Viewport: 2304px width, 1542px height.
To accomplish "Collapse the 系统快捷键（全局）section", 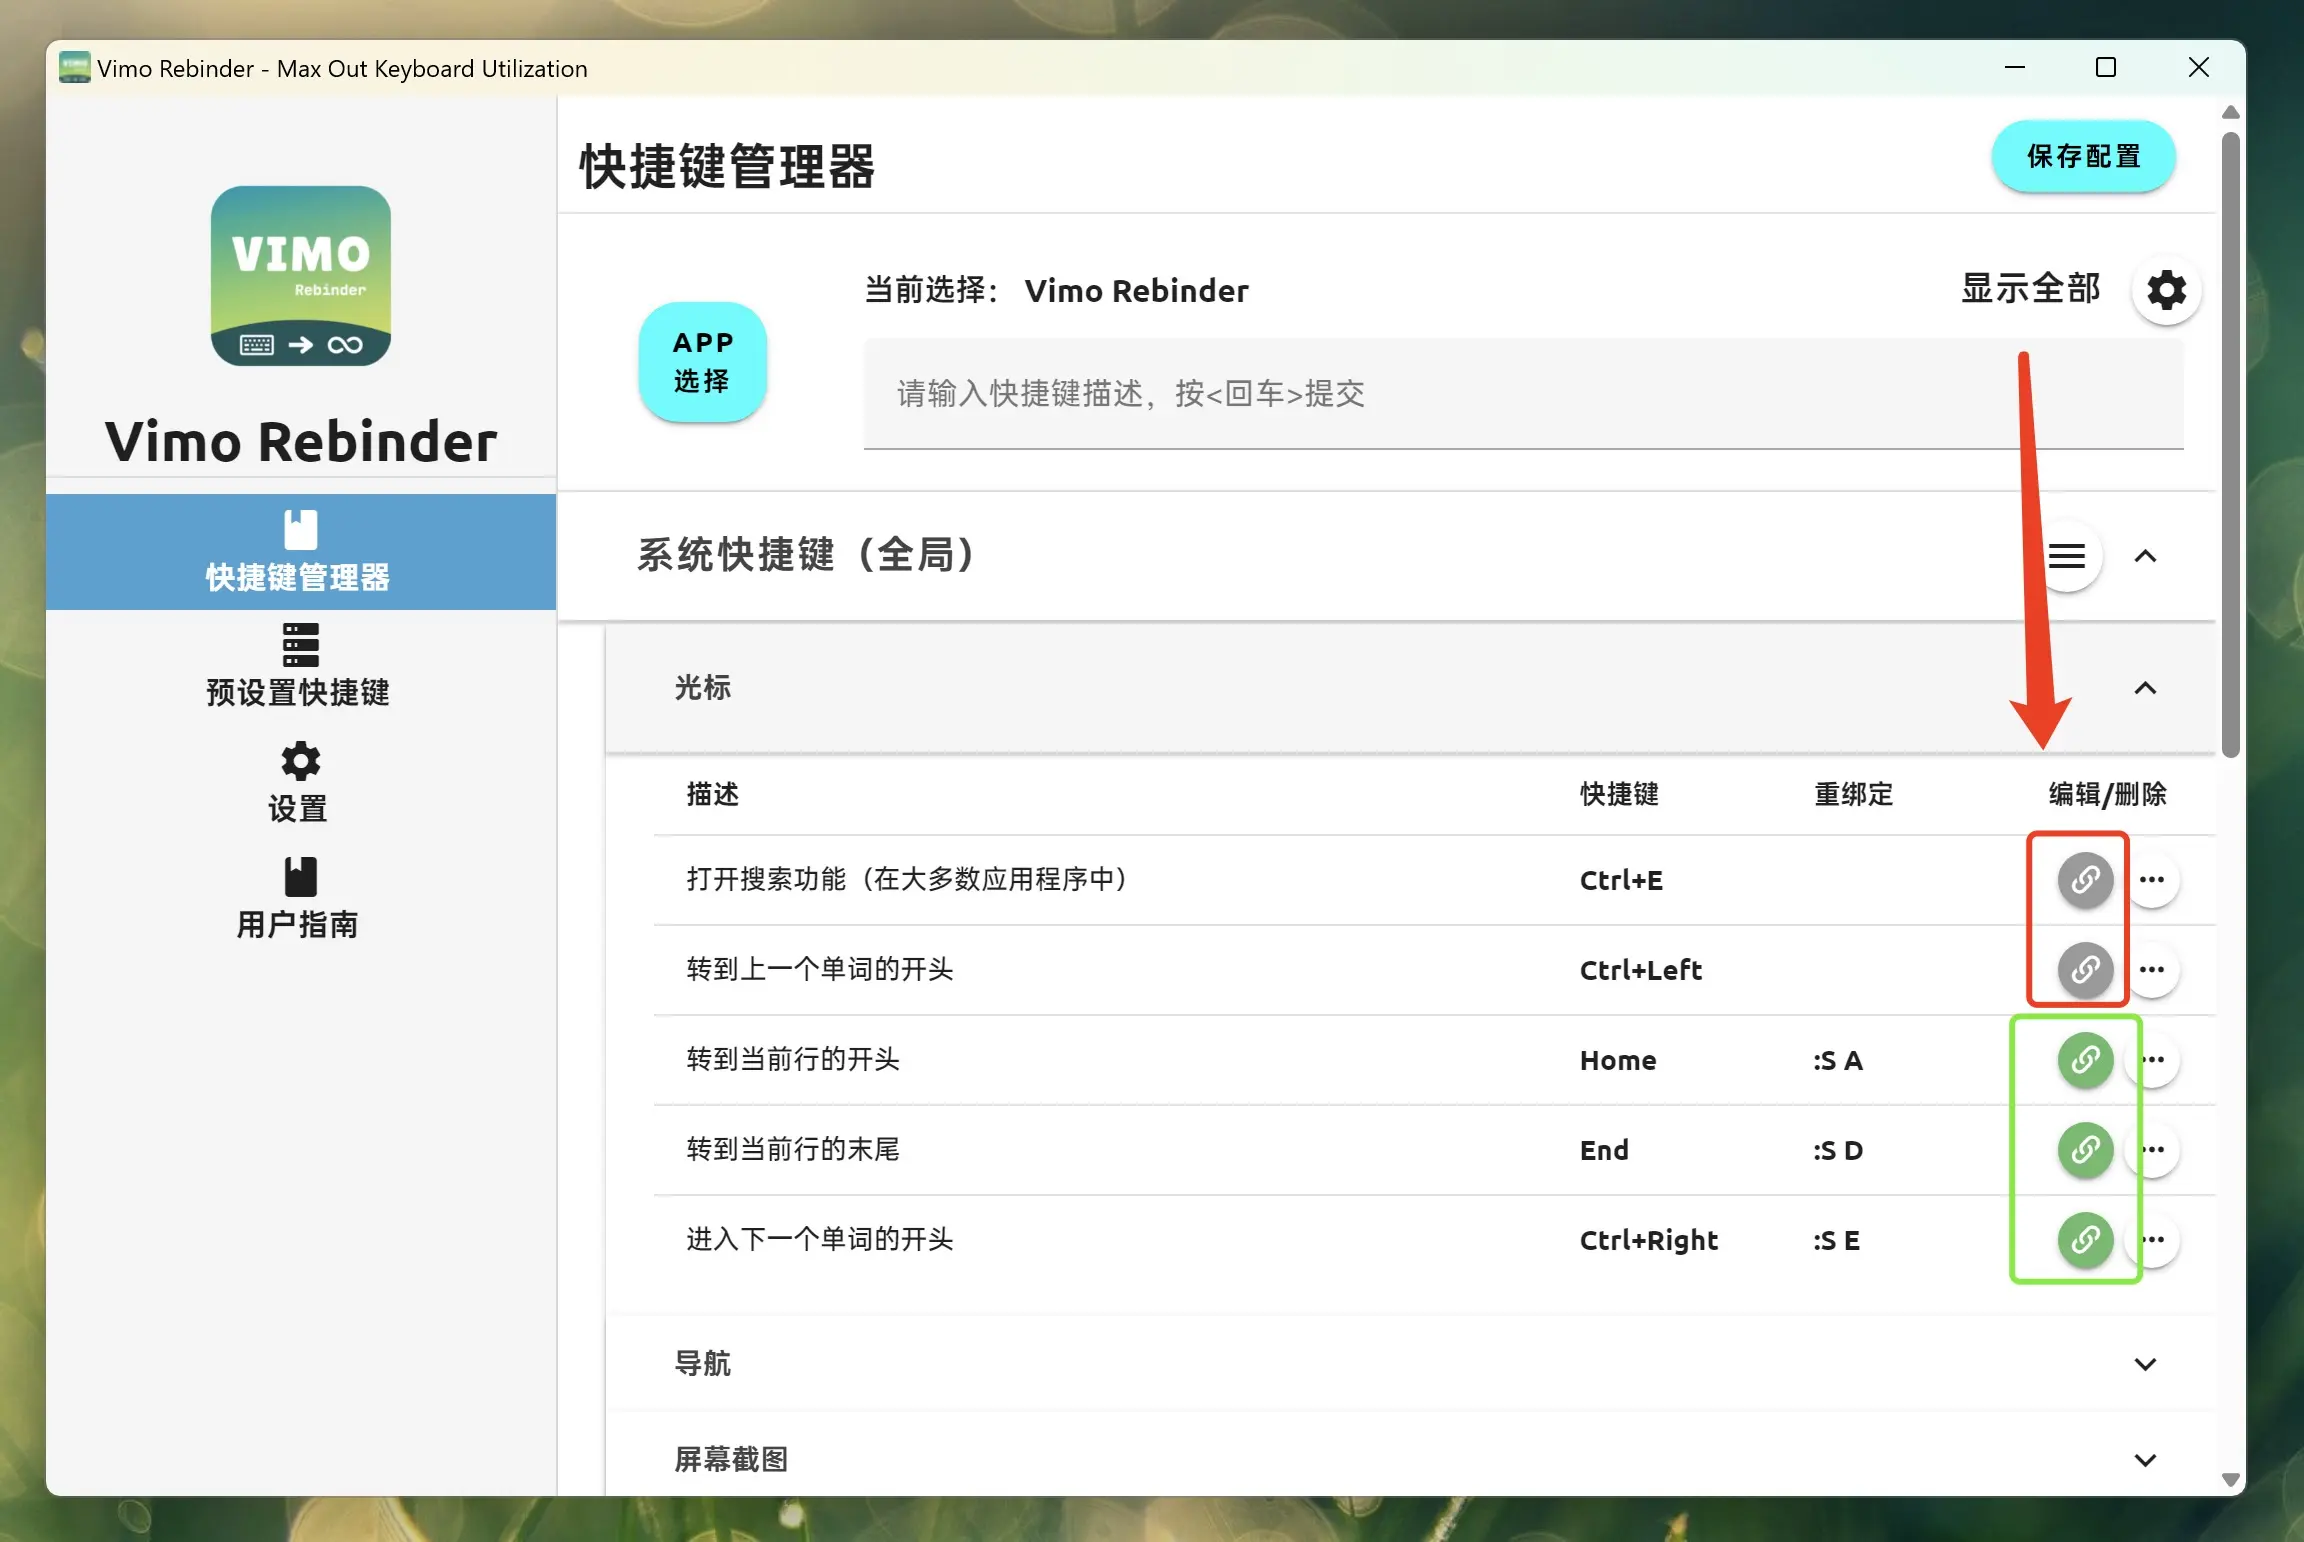I will (x=2145, y=556).
